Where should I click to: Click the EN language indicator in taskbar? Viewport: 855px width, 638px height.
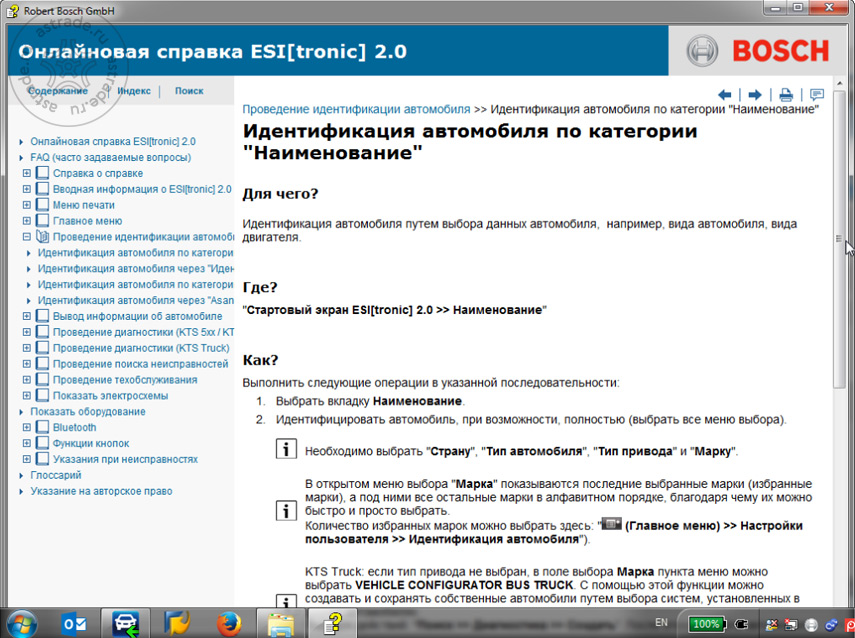(x=661, y=622)
